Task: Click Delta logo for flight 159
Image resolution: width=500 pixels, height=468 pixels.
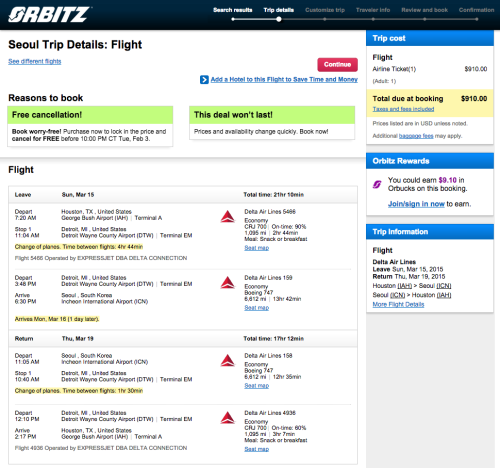Action: pyautogui.click(x=228, y=283)
